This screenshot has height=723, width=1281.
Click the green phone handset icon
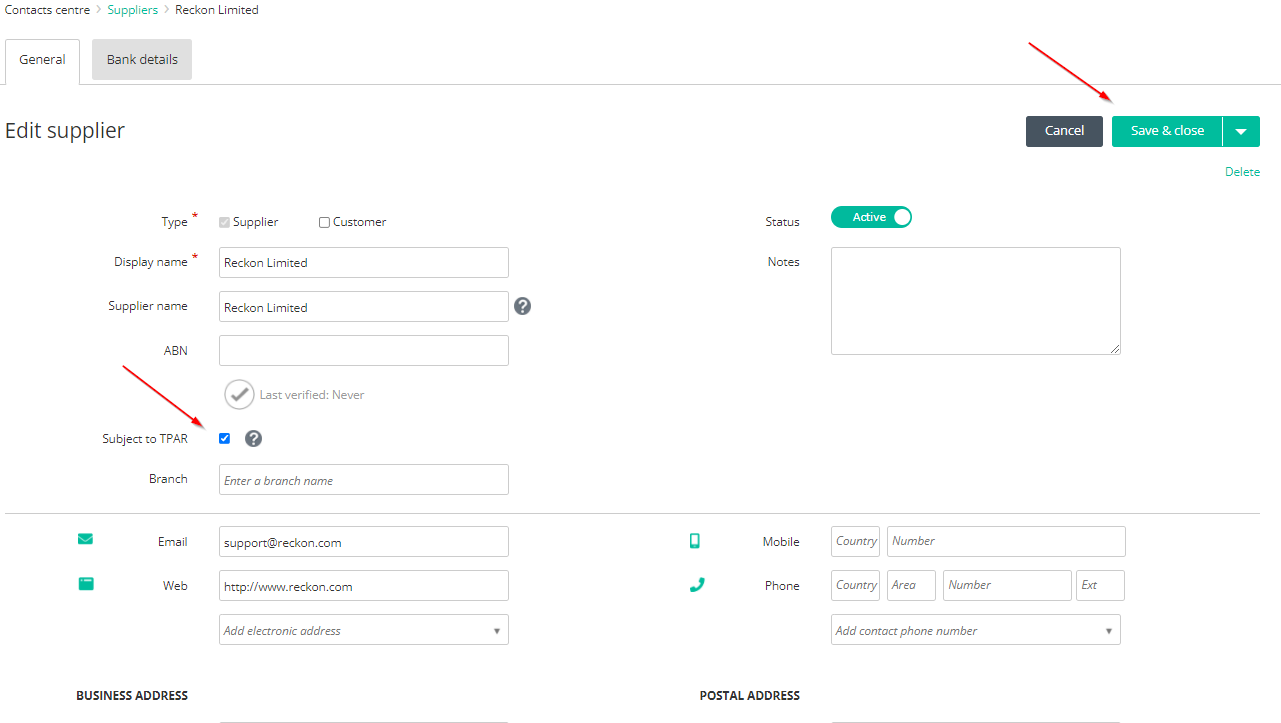tap(697, 585)
